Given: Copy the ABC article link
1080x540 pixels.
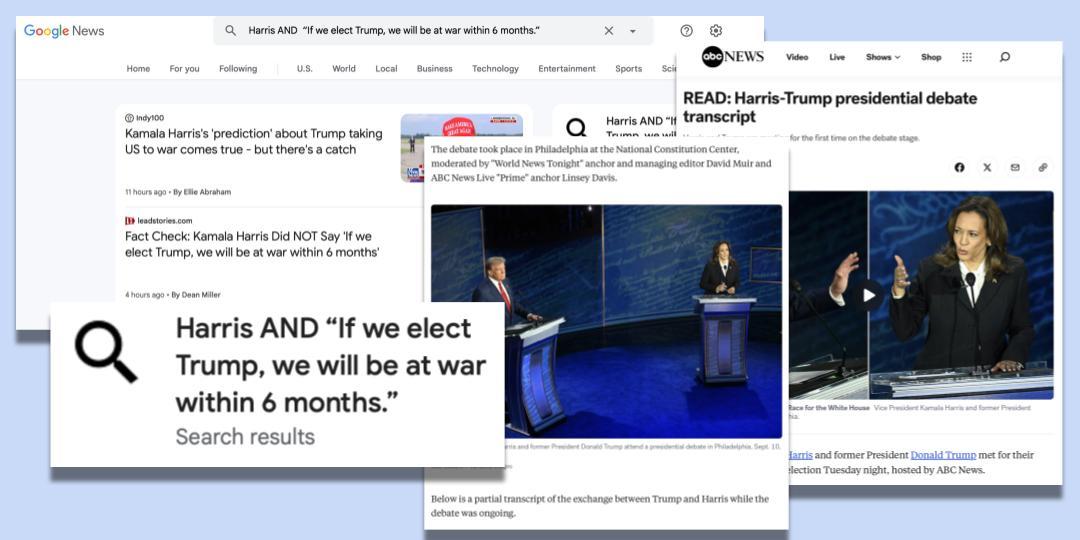Looking at the screenshot, I should pos(1043,167).
